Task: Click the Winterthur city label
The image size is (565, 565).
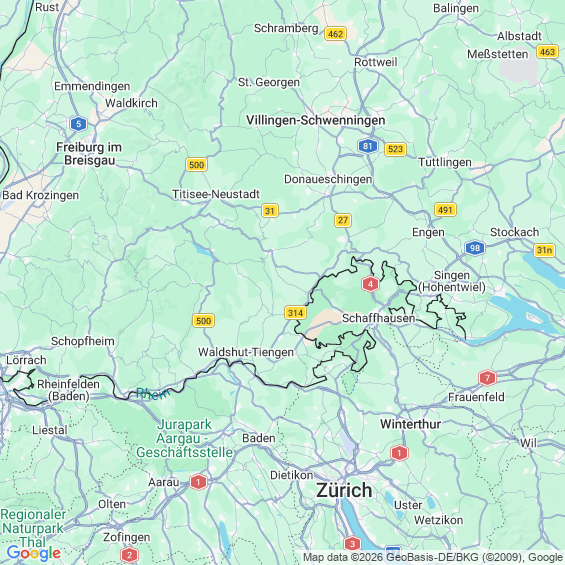Action: pyautogui.click(x=410, y=424)
